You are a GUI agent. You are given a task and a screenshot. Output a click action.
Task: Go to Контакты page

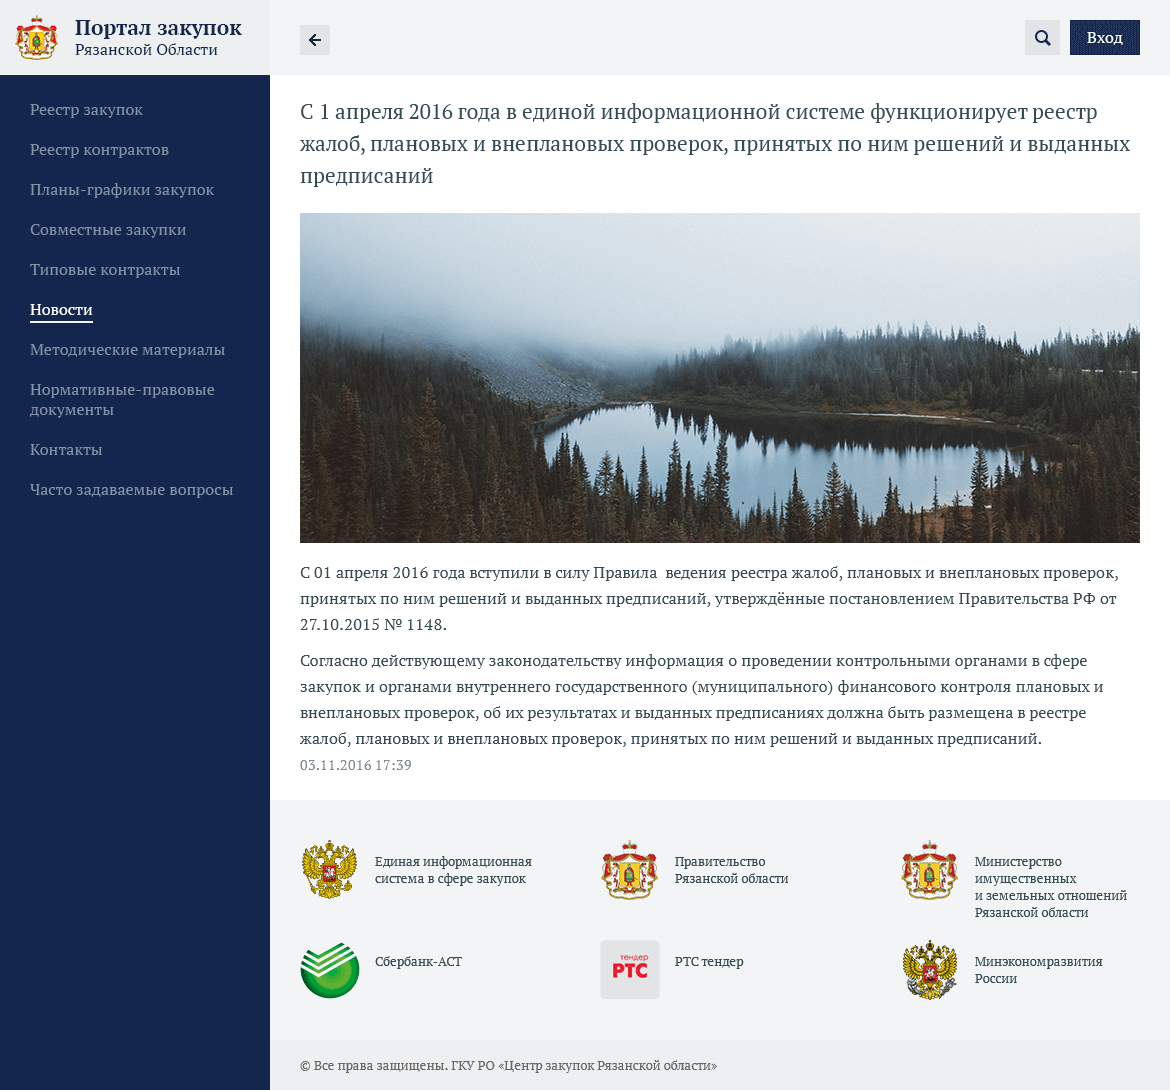[66, 450]
